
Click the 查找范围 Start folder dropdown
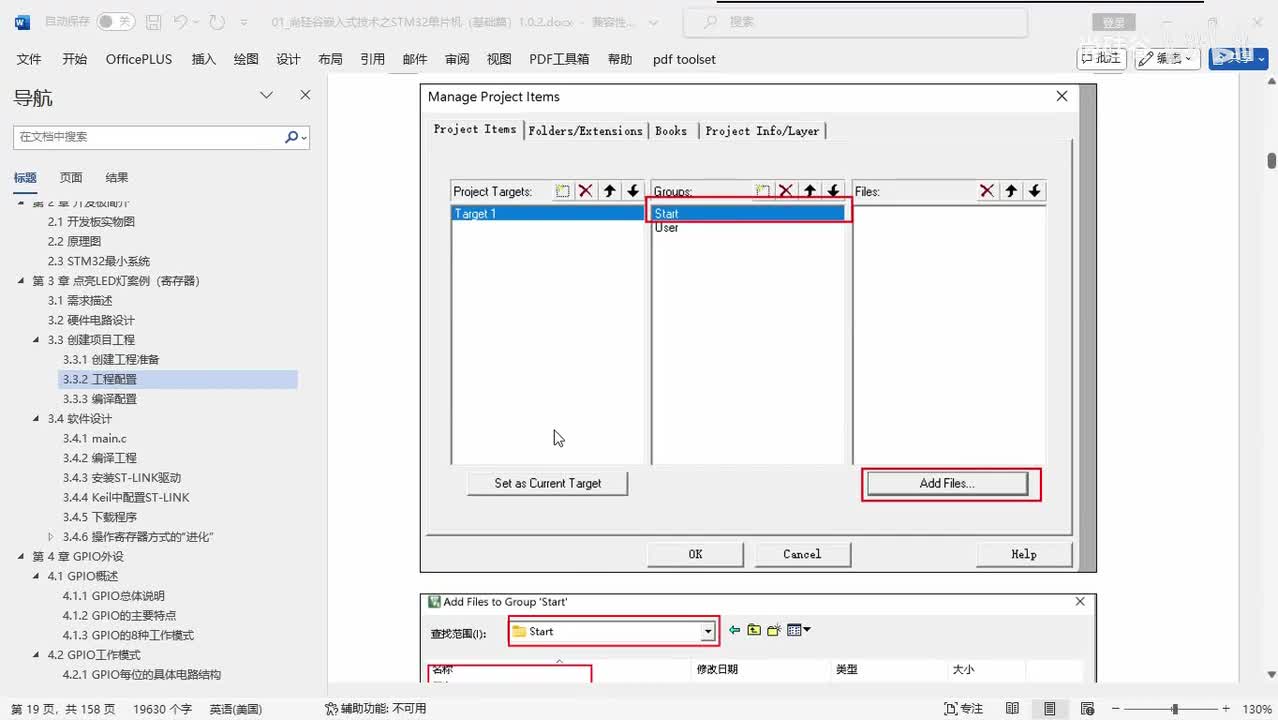pos(613,631)
